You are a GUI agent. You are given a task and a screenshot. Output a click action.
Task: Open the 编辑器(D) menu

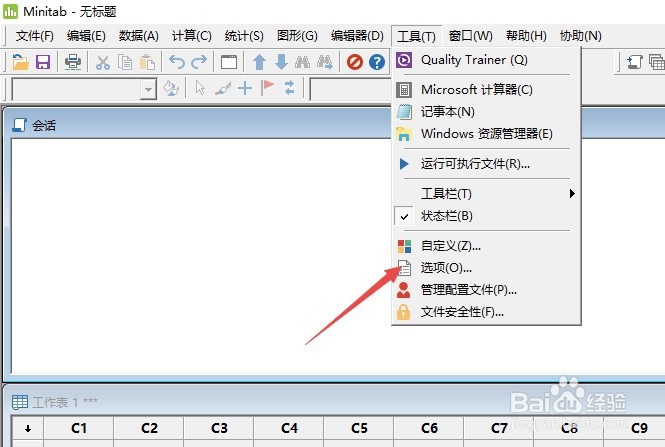pos(357,36)
